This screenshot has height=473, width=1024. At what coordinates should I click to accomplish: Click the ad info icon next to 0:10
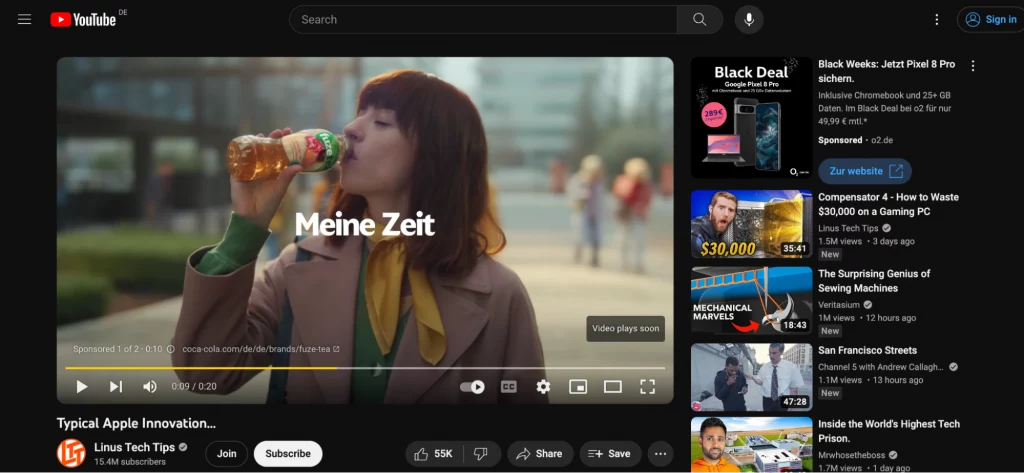coord(170,349)
